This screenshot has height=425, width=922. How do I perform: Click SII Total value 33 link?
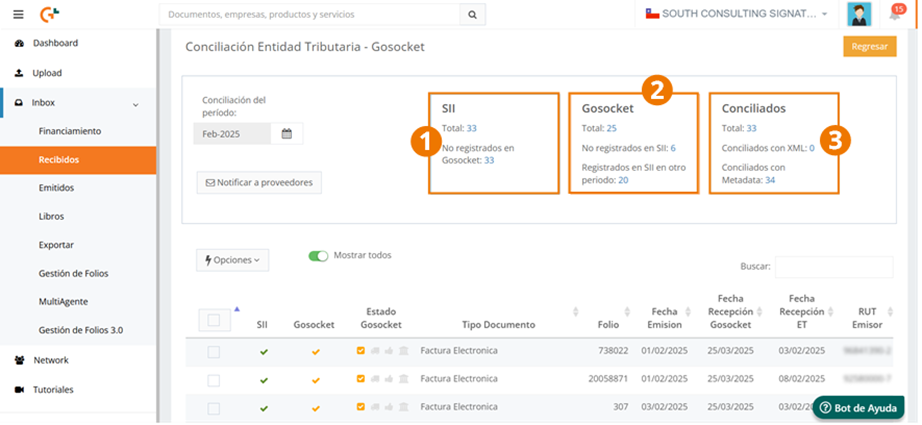click(472, 128)
